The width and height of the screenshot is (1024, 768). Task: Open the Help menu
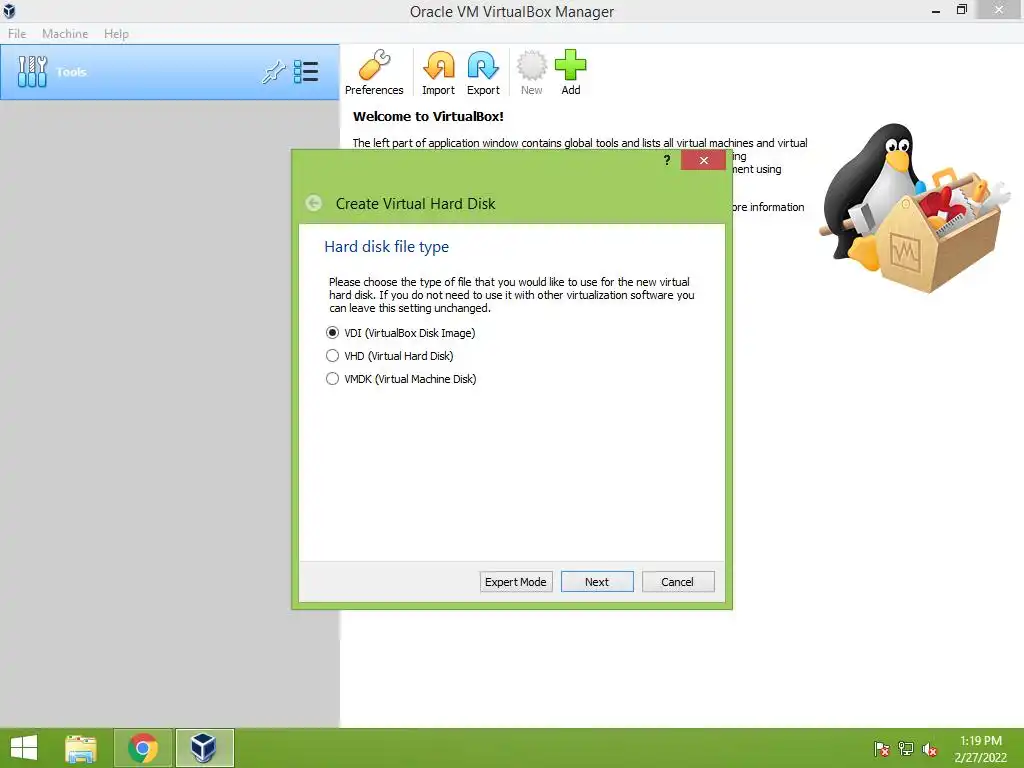[116, 33]
